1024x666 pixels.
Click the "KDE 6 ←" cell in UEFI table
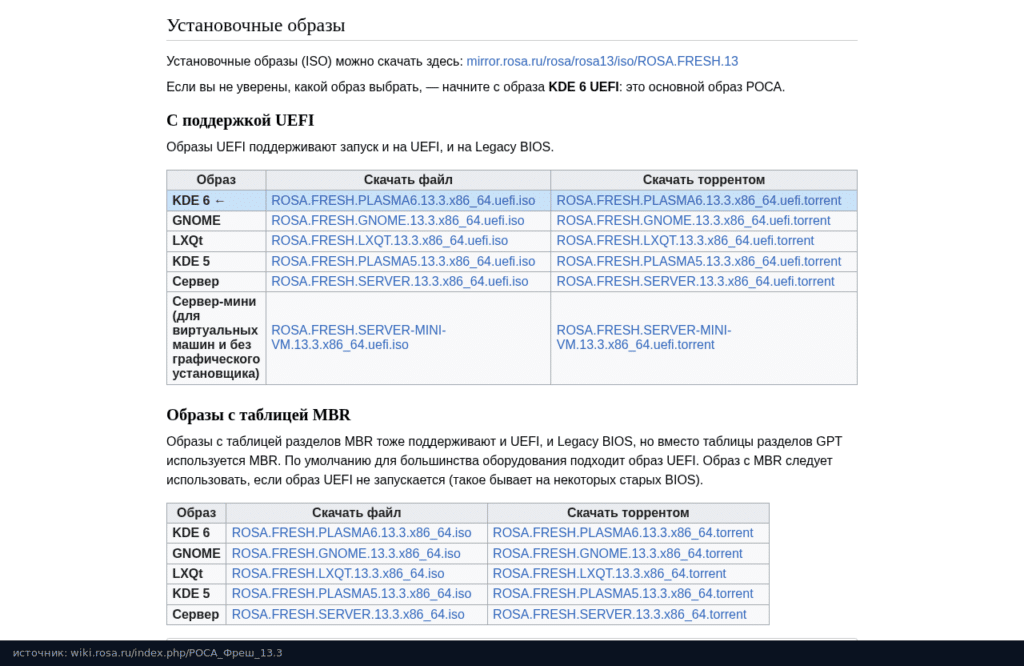(216, 200)
